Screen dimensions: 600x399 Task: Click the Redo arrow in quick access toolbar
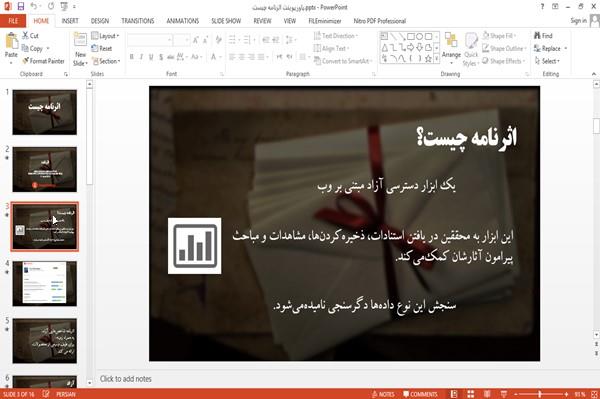pyautogui.click(x=51, y=7)
